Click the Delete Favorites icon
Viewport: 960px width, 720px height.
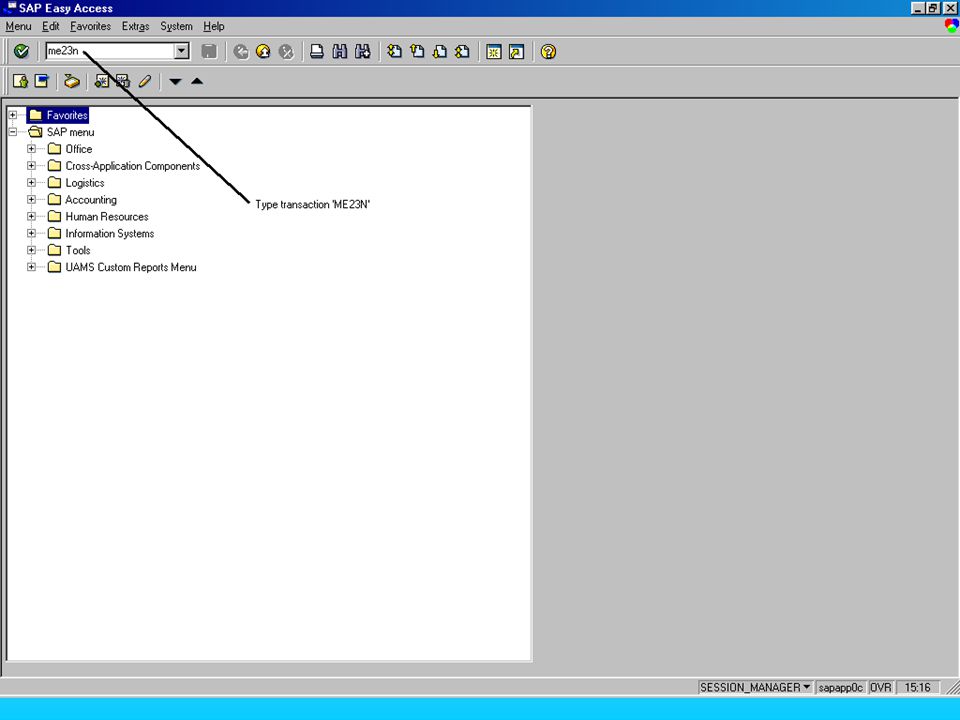122,81
